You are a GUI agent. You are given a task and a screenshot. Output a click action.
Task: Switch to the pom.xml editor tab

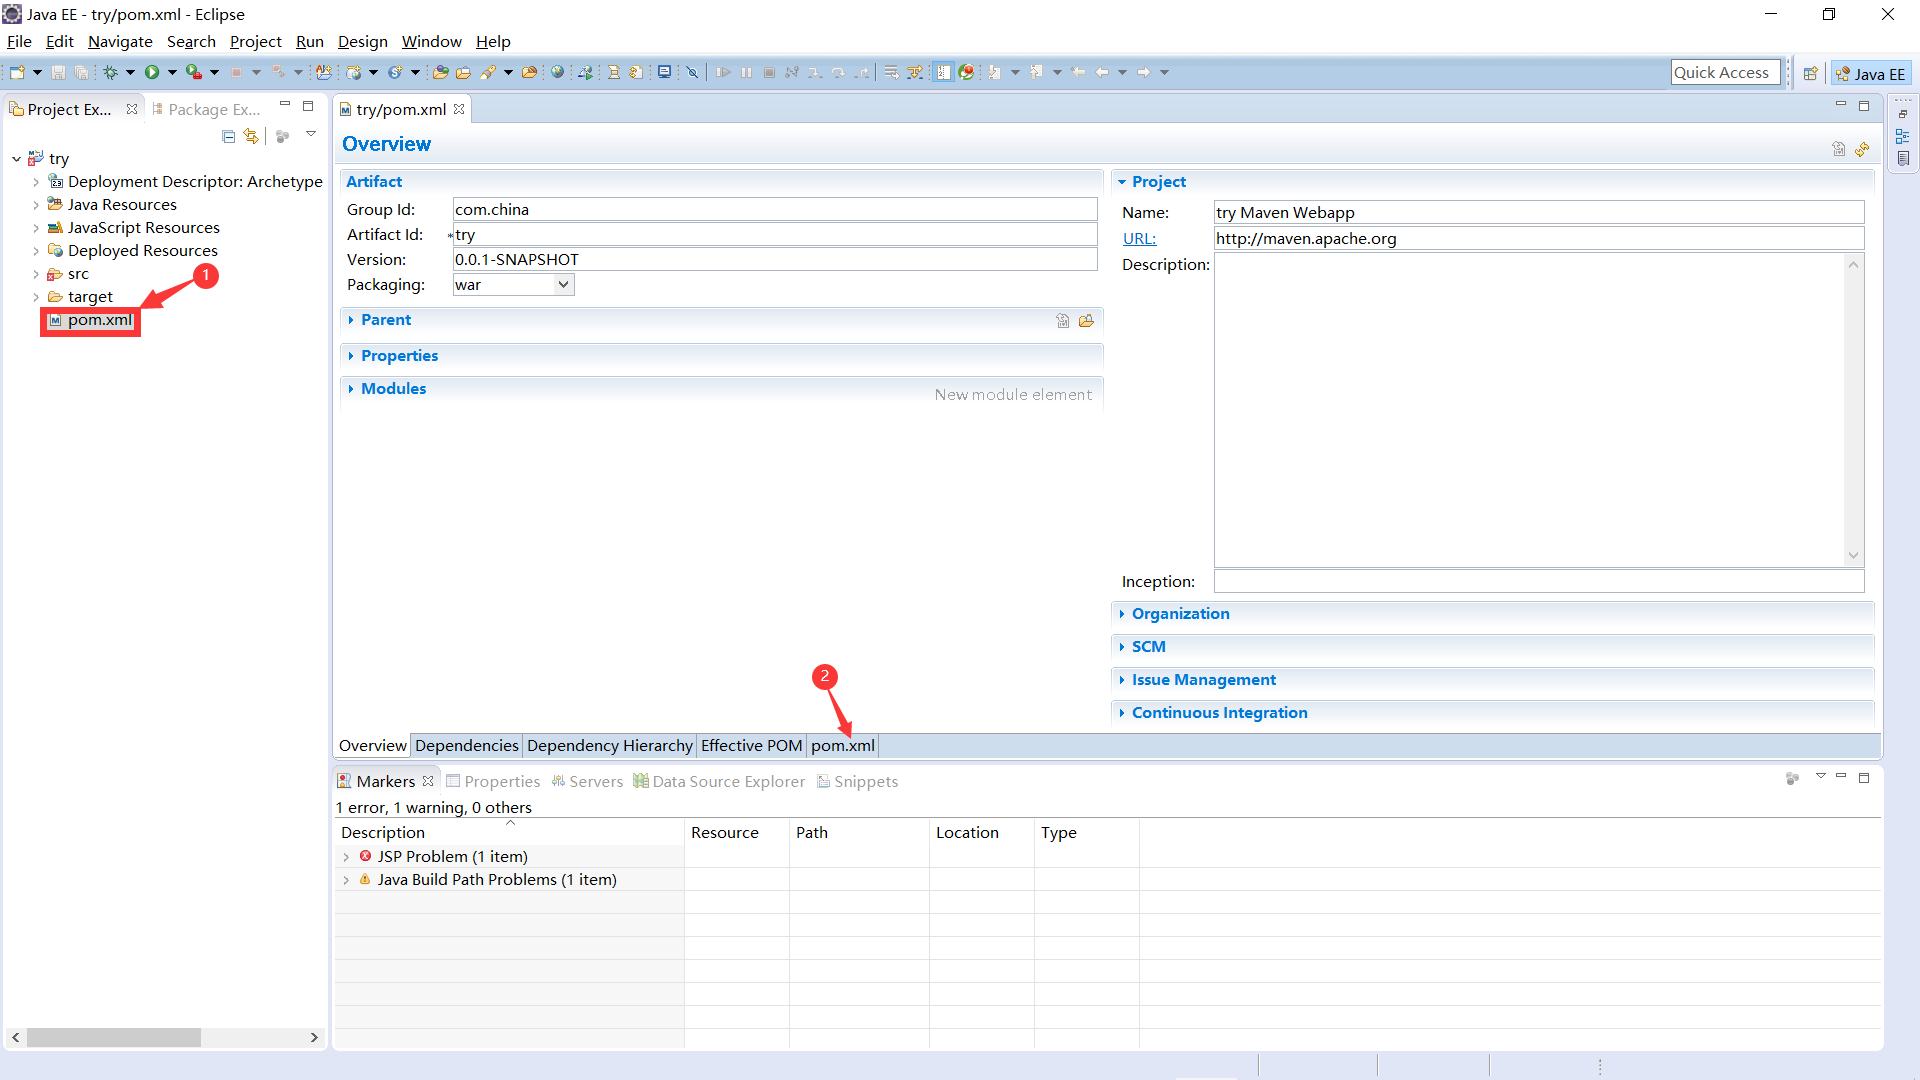tap(842, 745)
